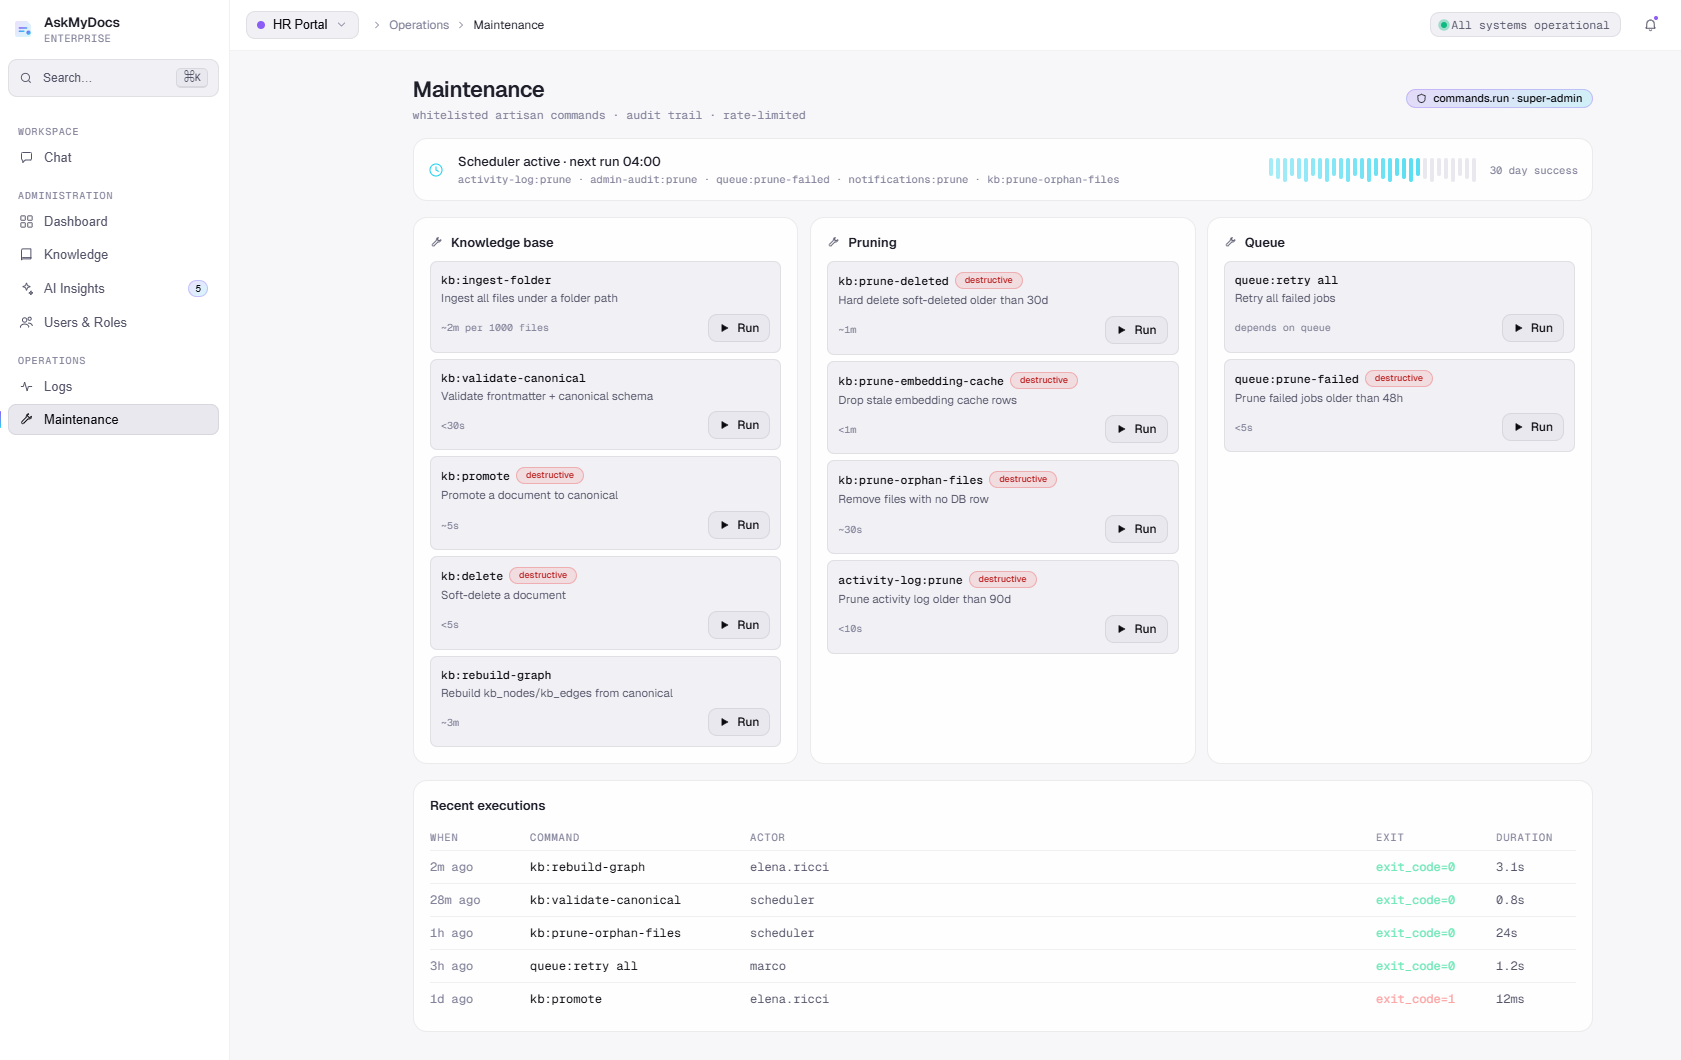Click the notifications bell icon
This screenshot has width=1681, height=1060.
pyautogui.click(x=1650, y=25)
